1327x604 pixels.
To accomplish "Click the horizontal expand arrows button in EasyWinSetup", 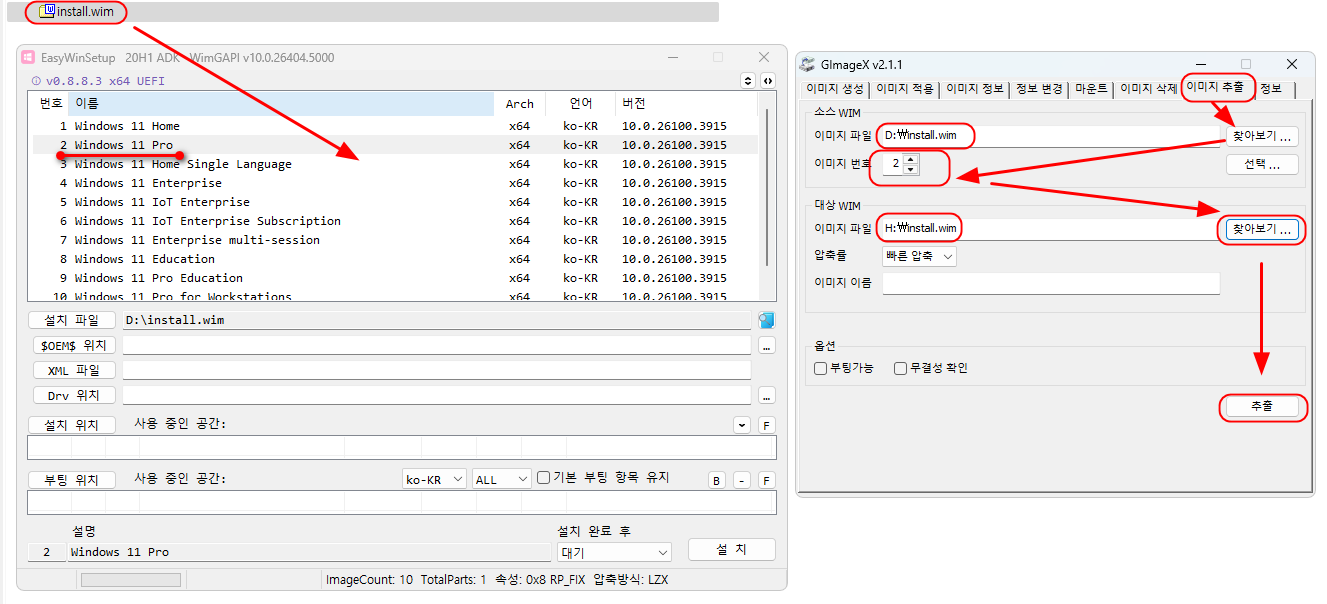I will click(767, 81).
